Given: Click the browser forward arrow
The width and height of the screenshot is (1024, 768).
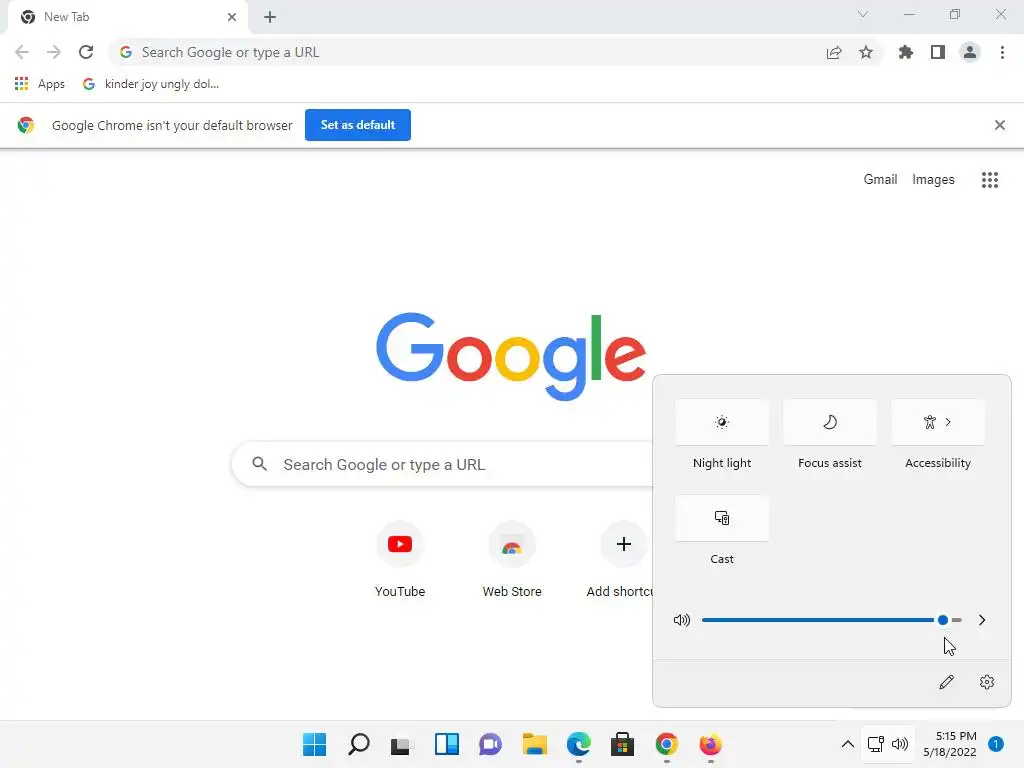Looking at the screenshot, I should pyautogui.click(x=54, y=52).
